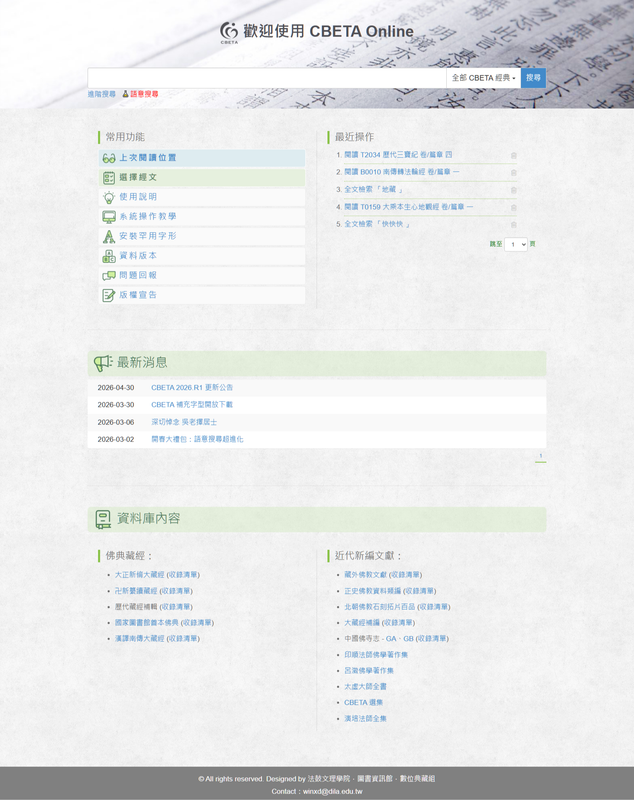This screenshot has width=634, height=800.
Task: Click the glasses icon for 上次閱讀位置
Action: (109, 158)
